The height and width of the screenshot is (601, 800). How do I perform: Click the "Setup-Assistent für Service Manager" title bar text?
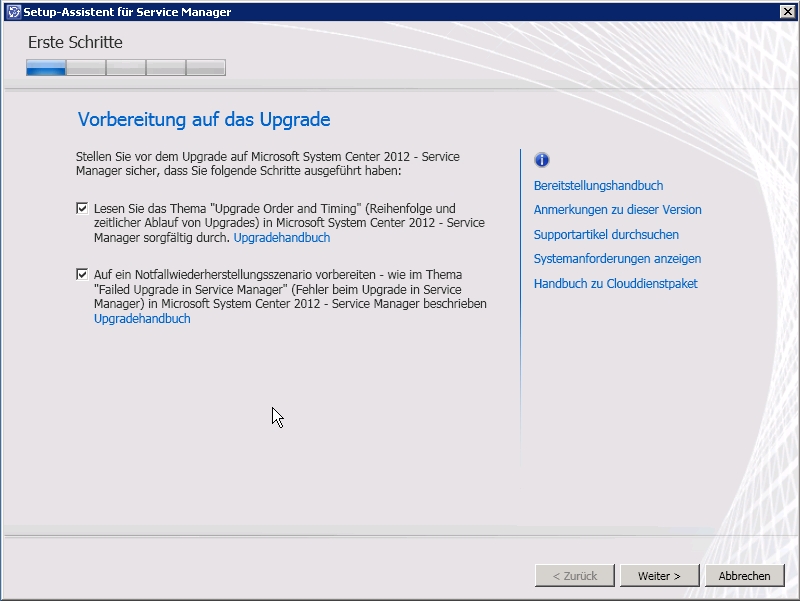tap(127, 12)
